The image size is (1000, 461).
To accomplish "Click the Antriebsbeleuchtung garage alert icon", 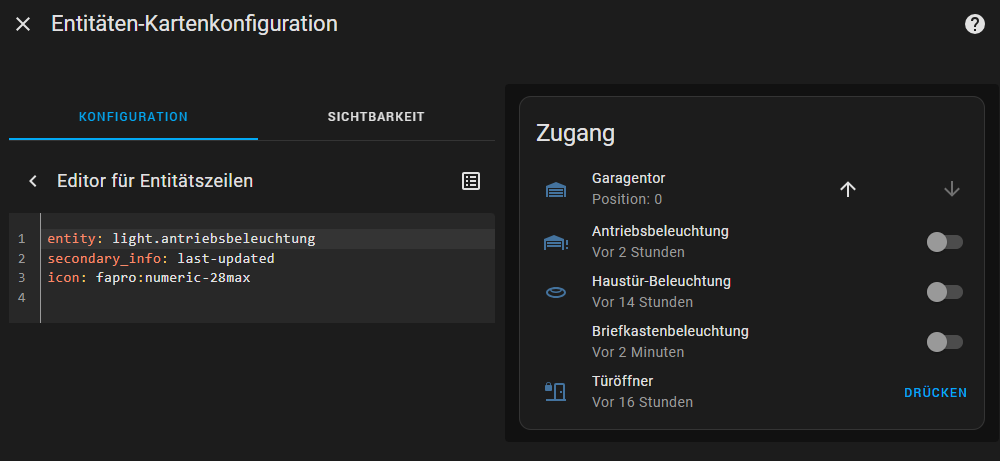I will click(556, 241).
